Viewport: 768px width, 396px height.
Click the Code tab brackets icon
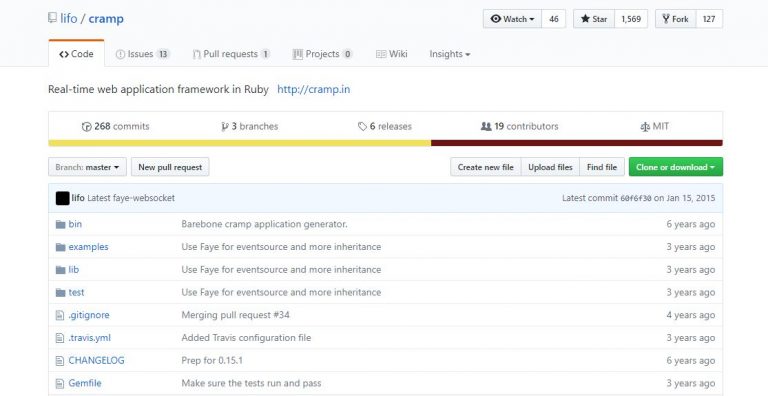click(64, 54)
